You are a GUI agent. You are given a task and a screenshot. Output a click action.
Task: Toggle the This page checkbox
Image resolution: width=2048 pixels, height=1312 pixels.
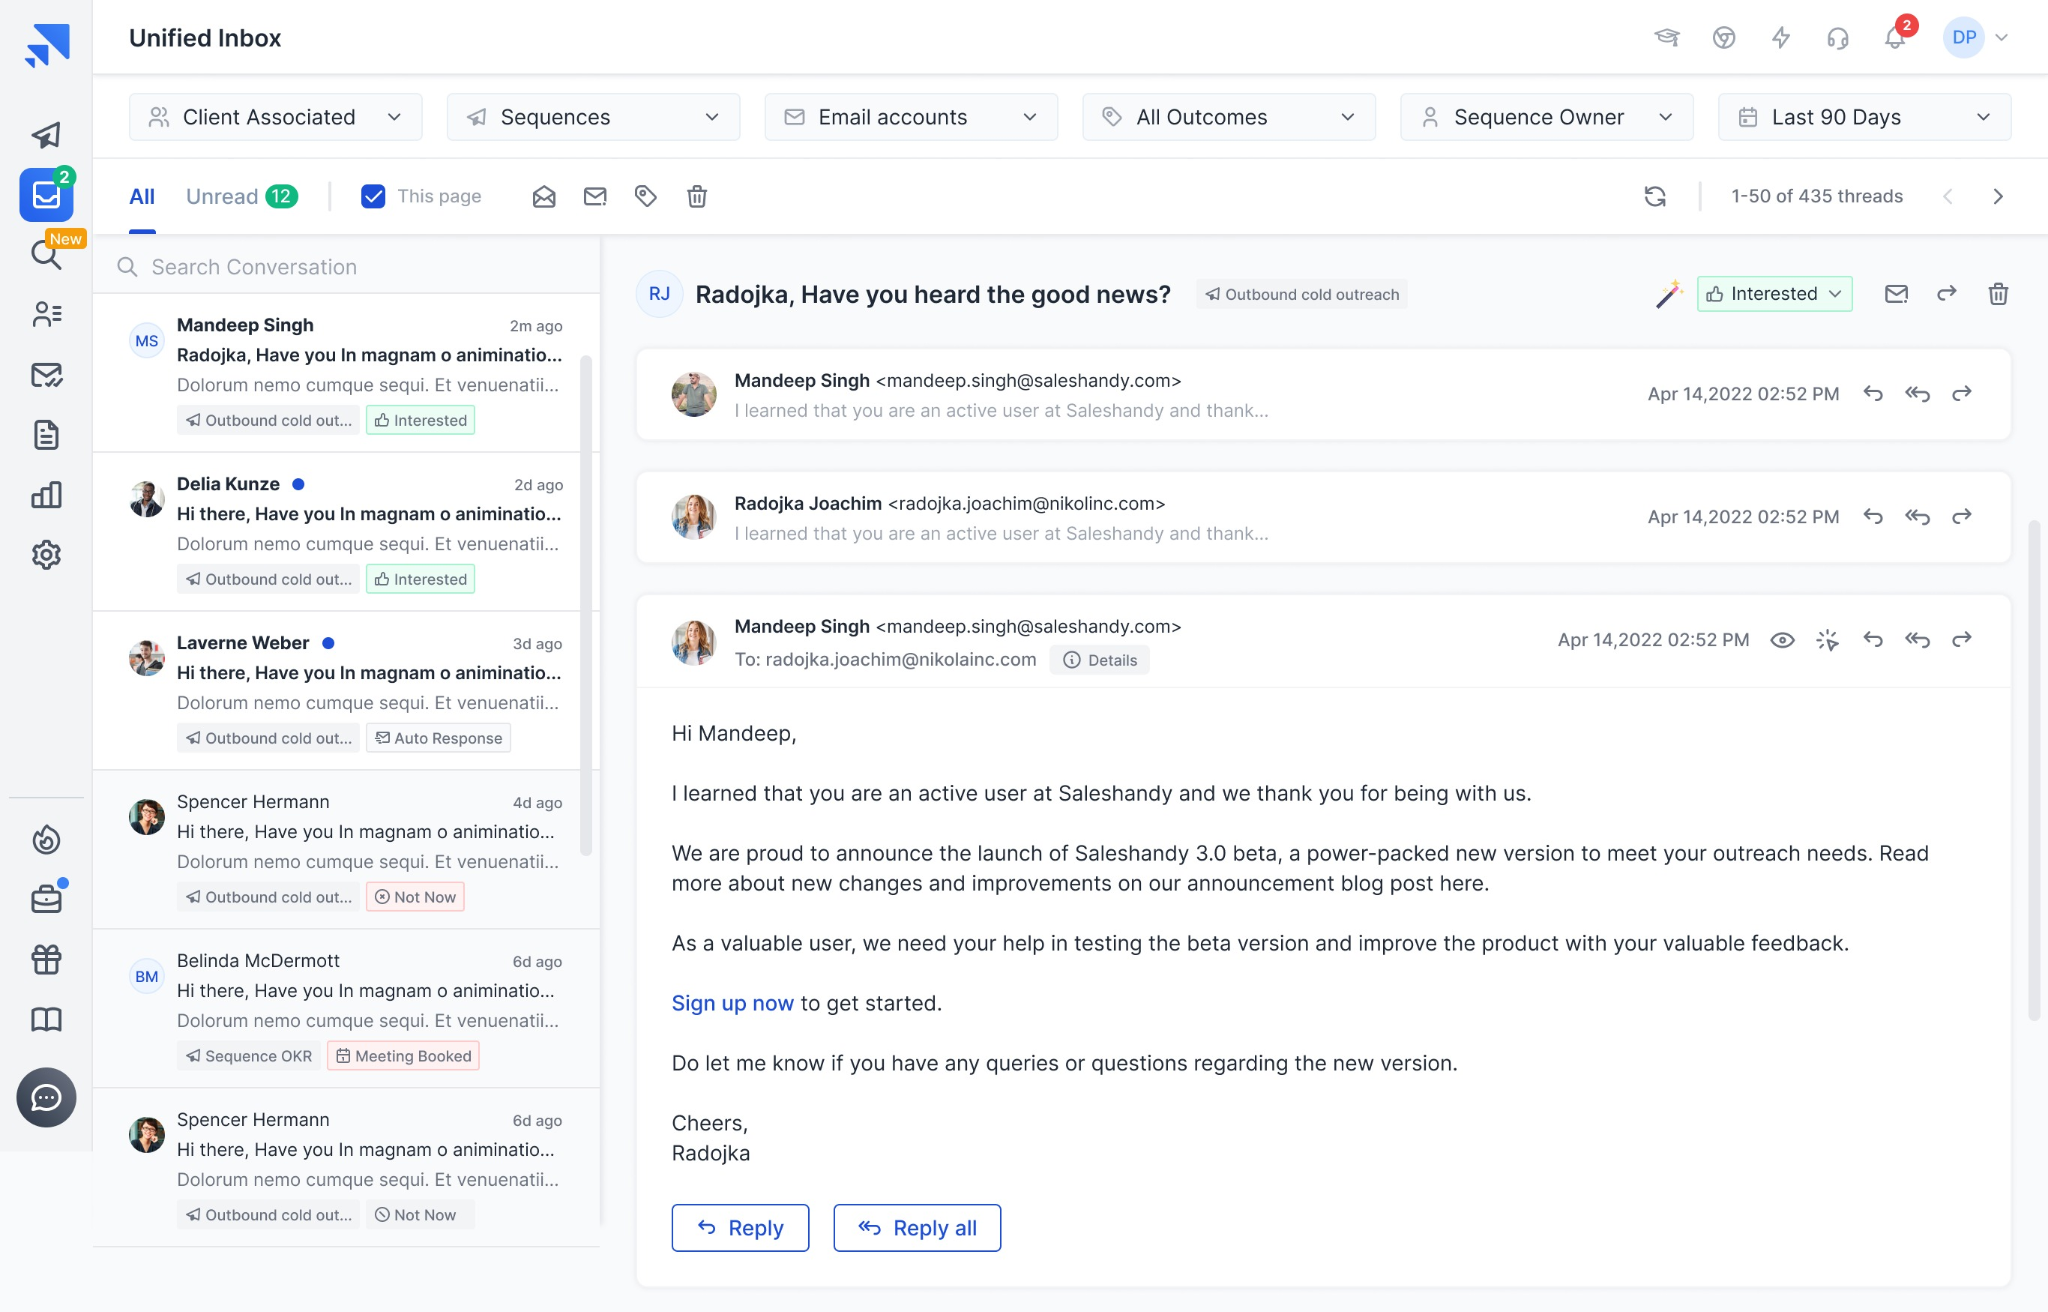(x=373, y=196)
